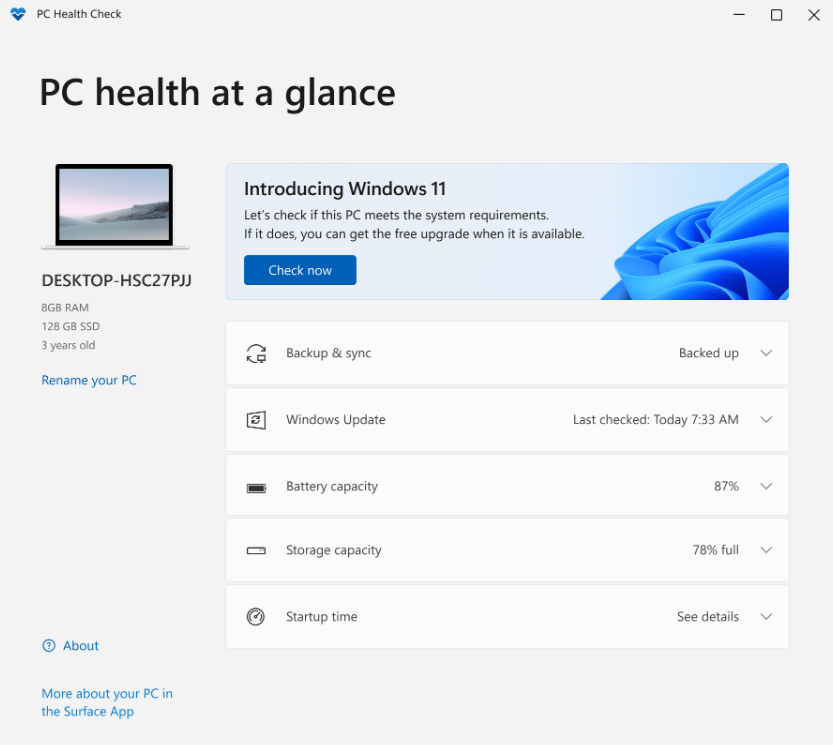
Task: Click Last checked: Today 7:33 AM
Action: tap(656, 419)
